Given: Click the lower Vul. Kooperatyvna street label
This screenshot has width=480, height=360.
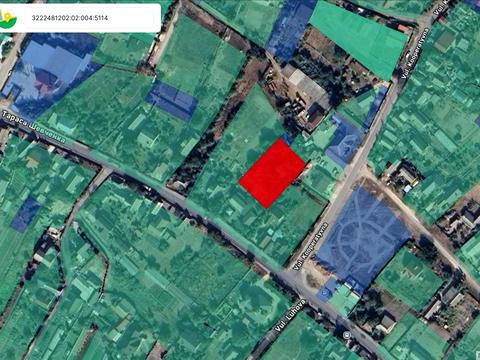Looking at the screenshot, I should point(310,246).
